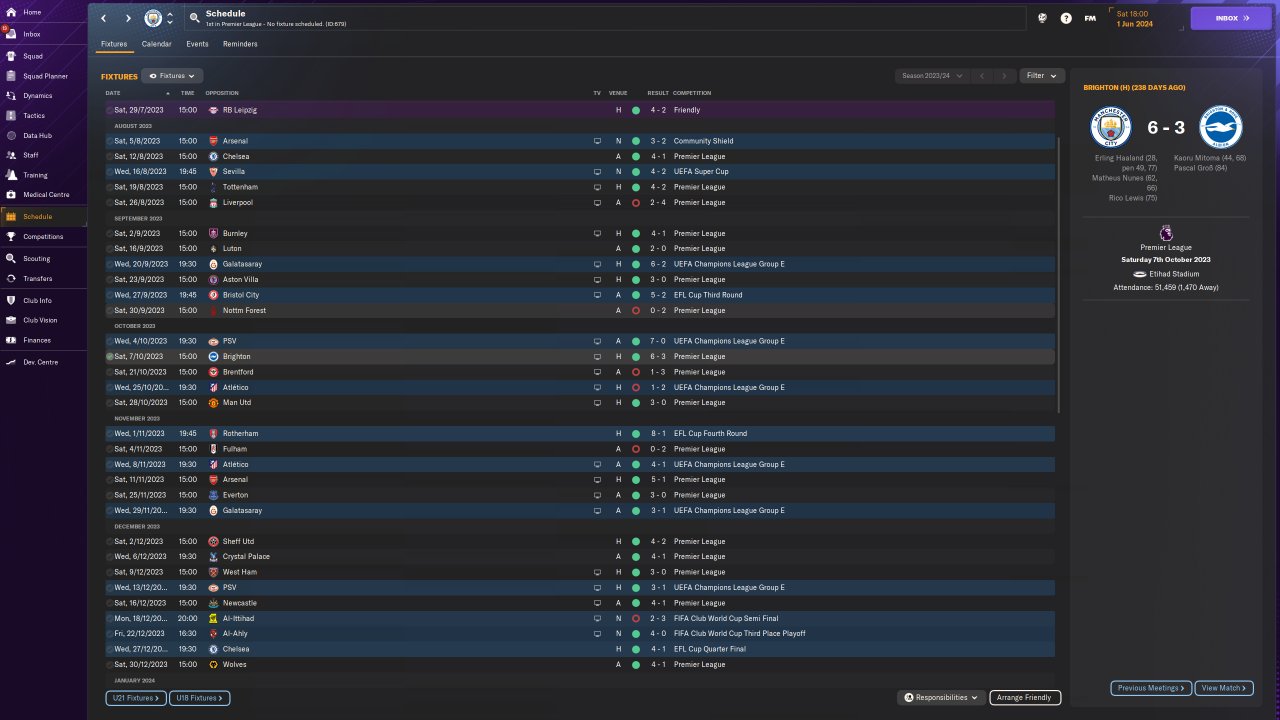
Task: Open the Filter dropdown
Action: (1042, 76)
